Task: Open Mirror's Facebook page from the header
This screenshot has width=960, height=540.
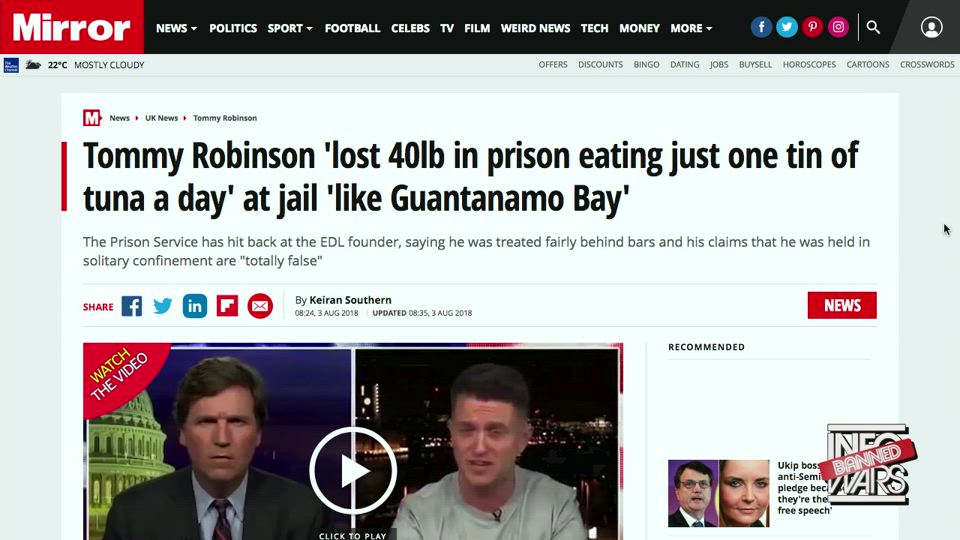Action: pos(761,27)
